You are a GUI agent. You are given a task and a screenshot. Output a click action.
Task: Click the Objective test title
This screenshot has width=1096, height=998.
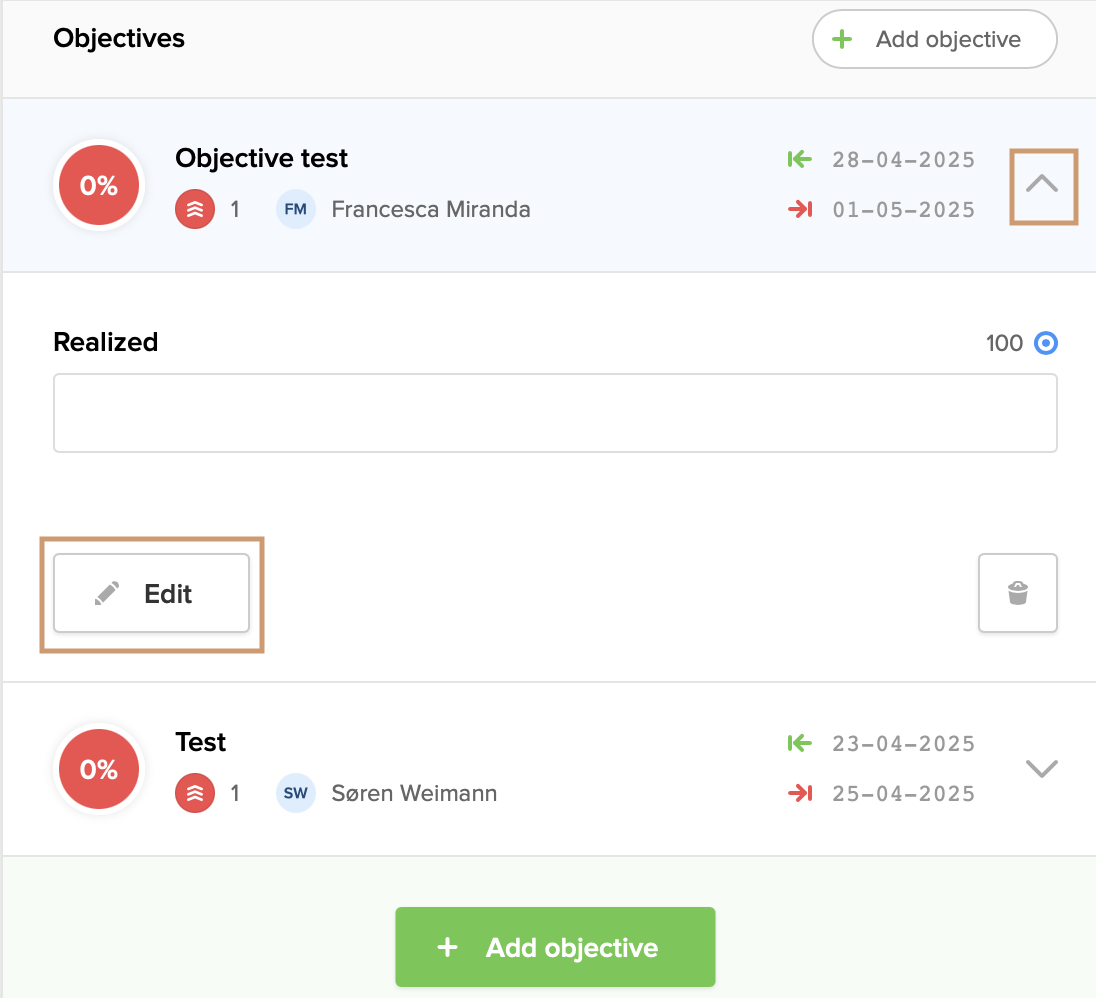[261, 158]
